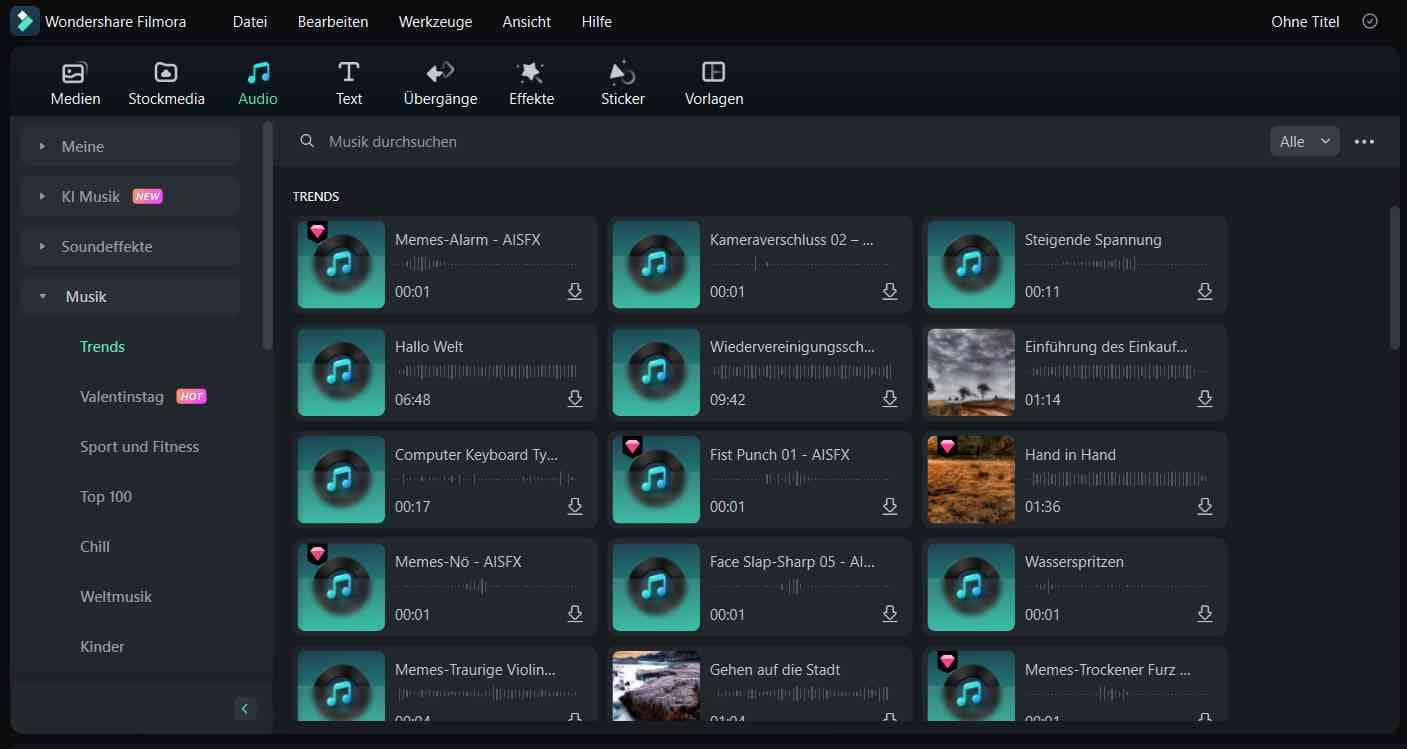Click the Hallo Welt music disc thumbnail
Image resolution: width=1407 pixels, height=749 pixels.
[x=341, y=372]
